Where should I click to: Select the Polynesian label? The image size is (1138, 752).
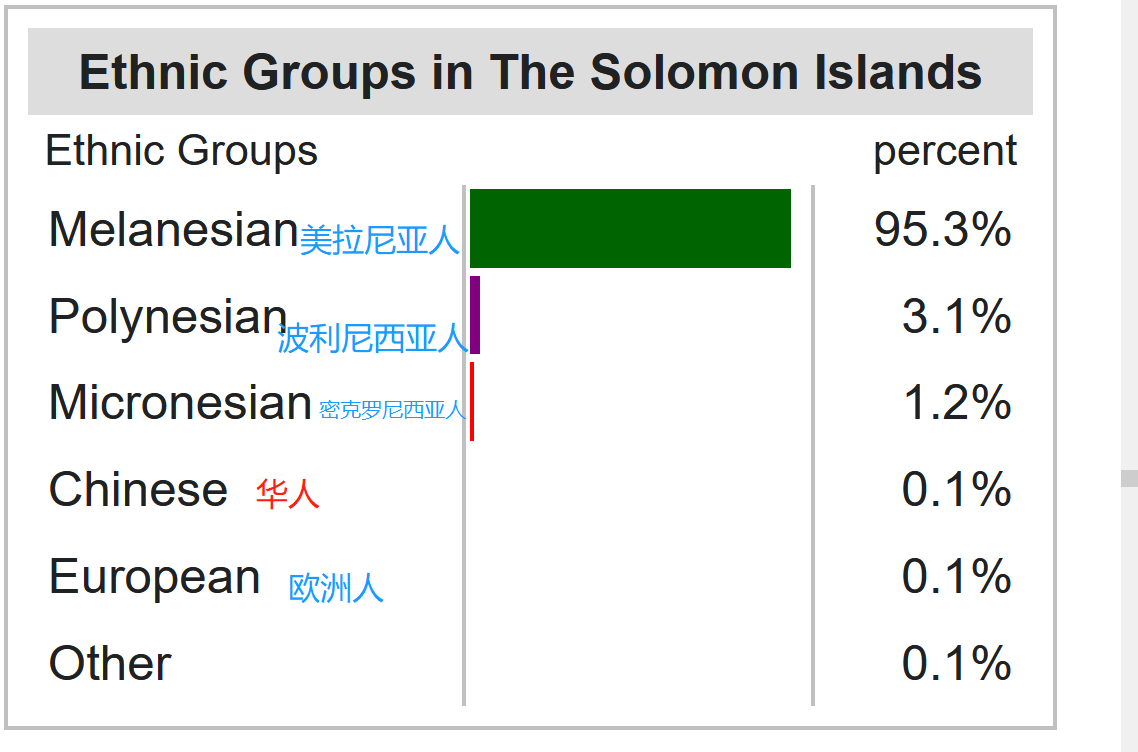168,317
